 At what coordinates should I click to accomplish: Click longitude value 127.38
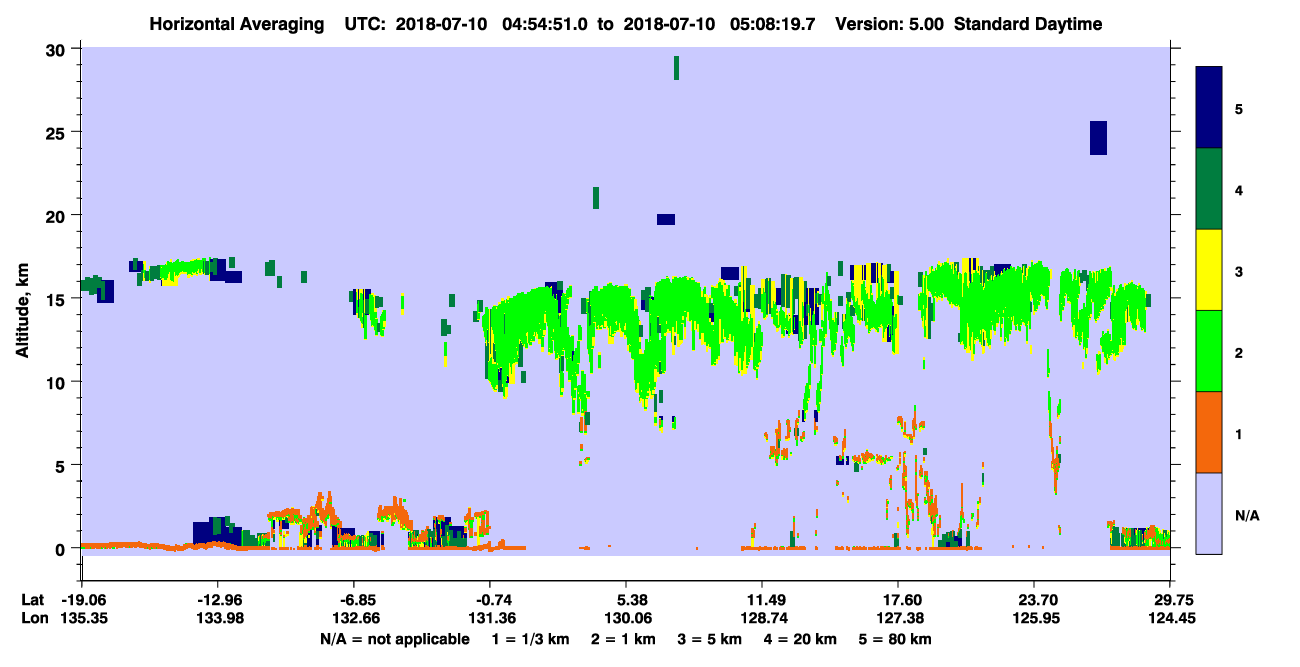[898, 618]
